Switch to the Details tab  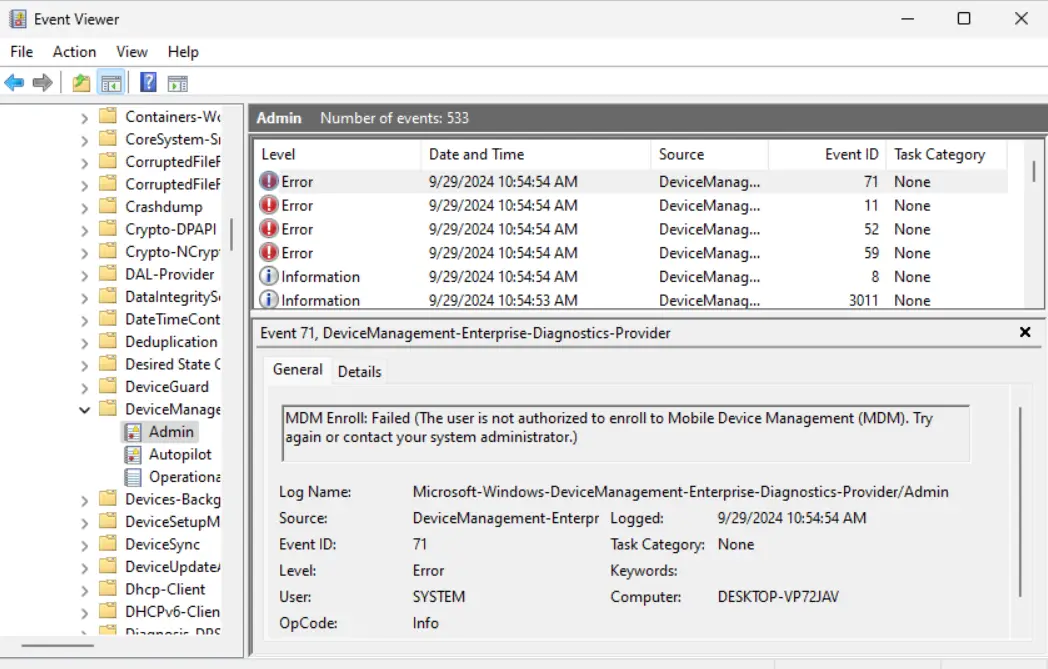pos(359,371)
